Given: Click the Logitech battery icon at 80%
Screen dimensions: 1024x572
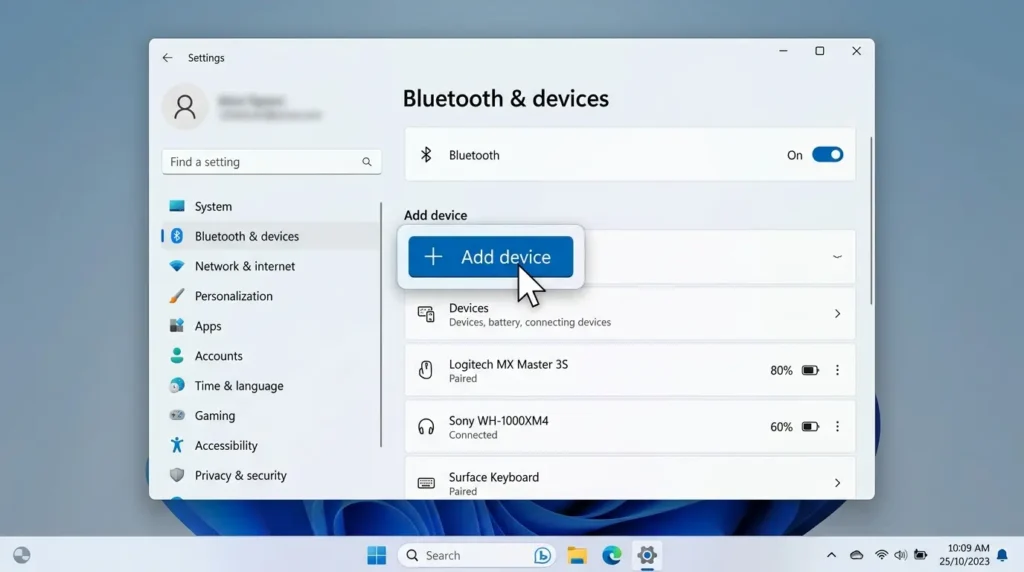Looking at the screenshot, I should (x=810, y=370).
